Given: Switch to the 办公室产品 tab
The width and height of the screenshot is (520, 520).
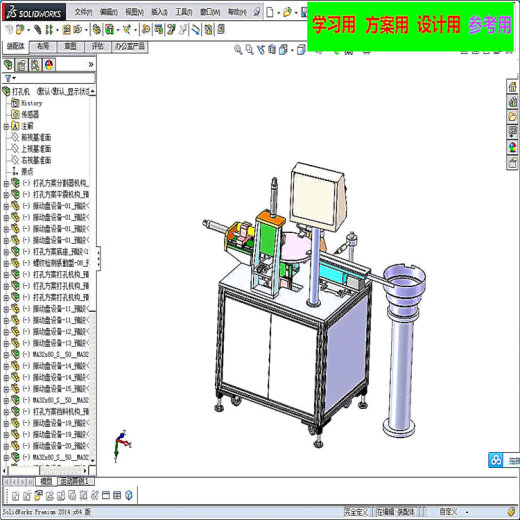Looking at the screenshot, I should (x=130, y=47).
